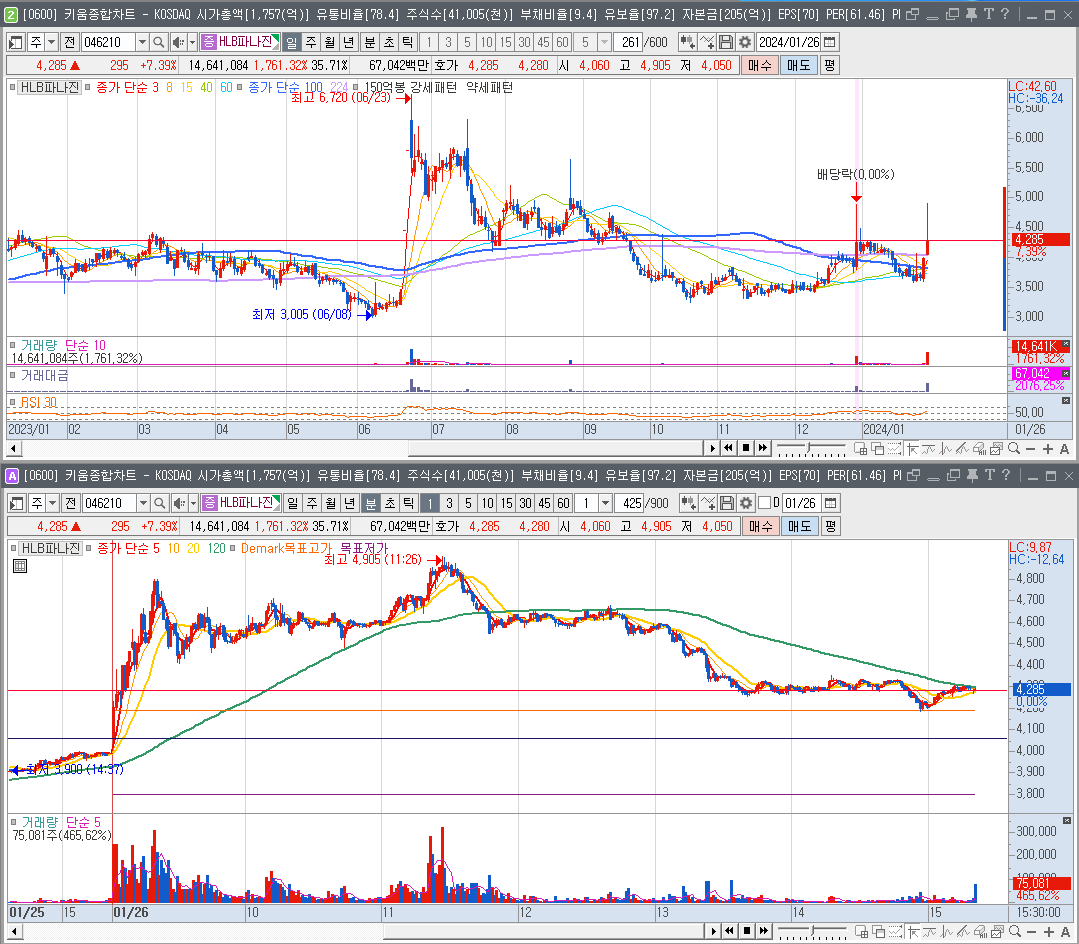1079x944 pixels.
Task: Click the stock code field 046210 in top chart
Action: tap(108, 43)
